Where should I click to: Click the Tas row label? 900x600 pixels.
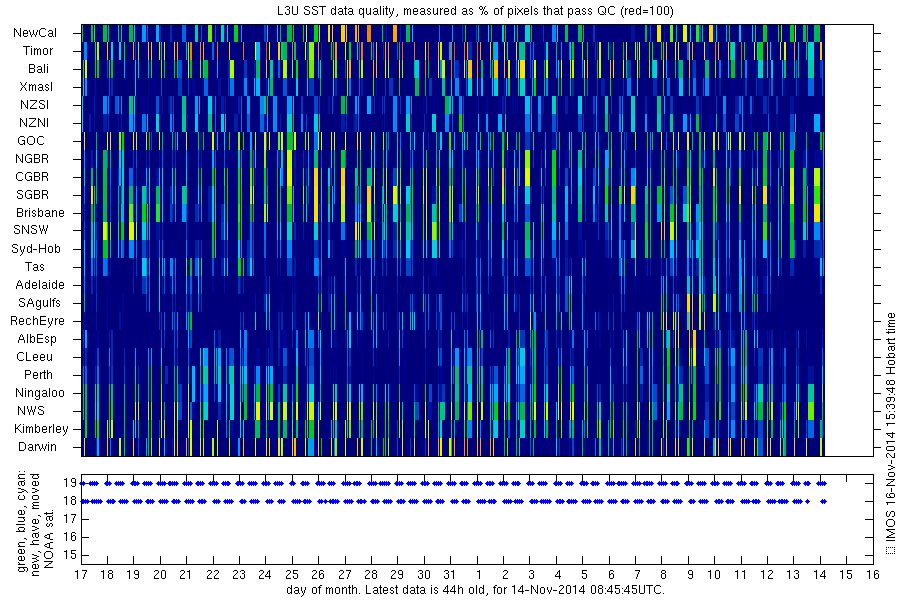click(x=34, y=266)
